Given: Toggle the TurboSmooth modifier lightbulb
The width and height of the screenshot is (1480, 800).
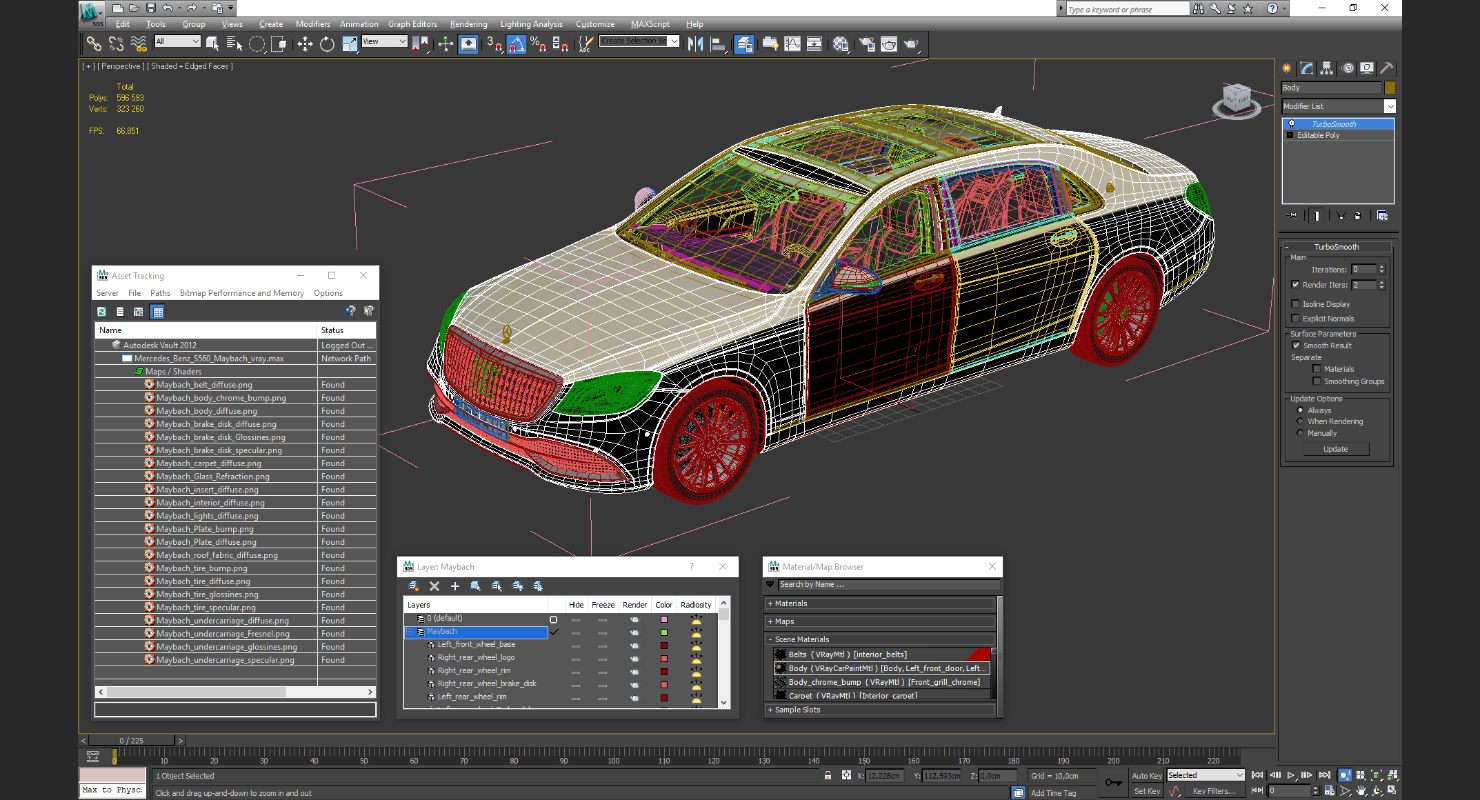Looking at the screenshot, I should (x=1291, y=124).
